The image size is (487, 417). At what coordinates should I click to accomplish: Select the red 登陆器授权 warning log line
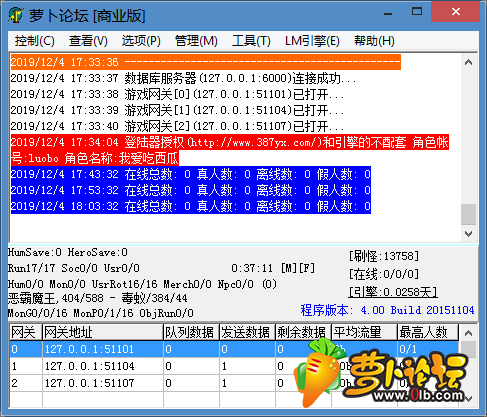pyautogui.click(x=230, y=150)
